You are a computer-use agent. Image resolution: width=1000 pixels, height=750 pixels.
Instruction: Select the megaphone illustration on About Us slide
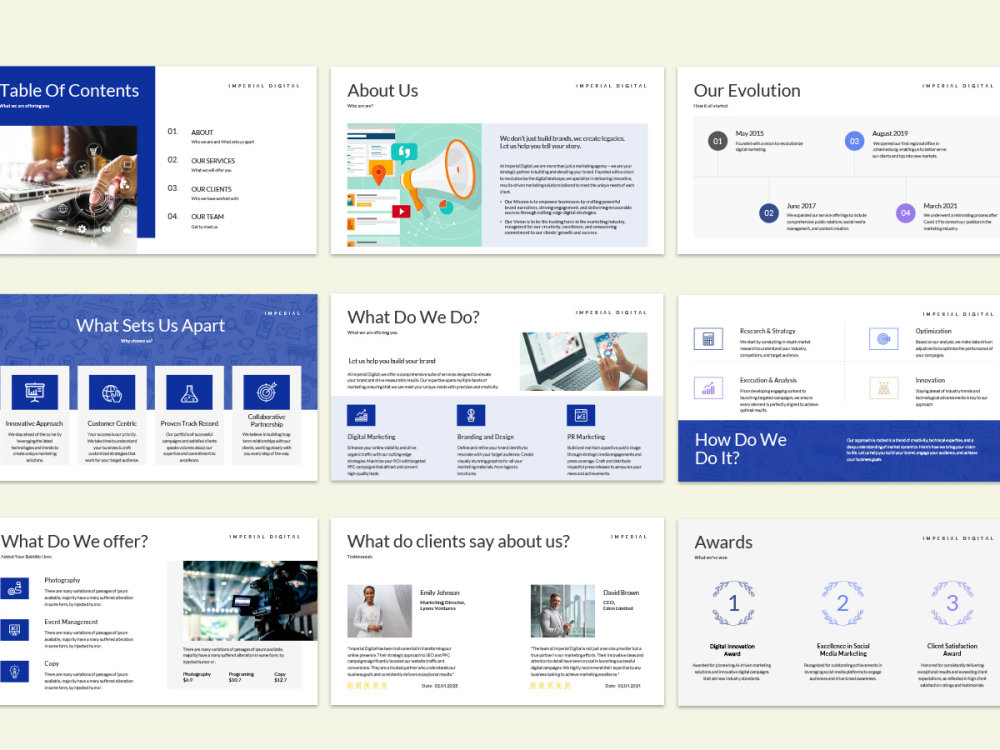point(415,185)
